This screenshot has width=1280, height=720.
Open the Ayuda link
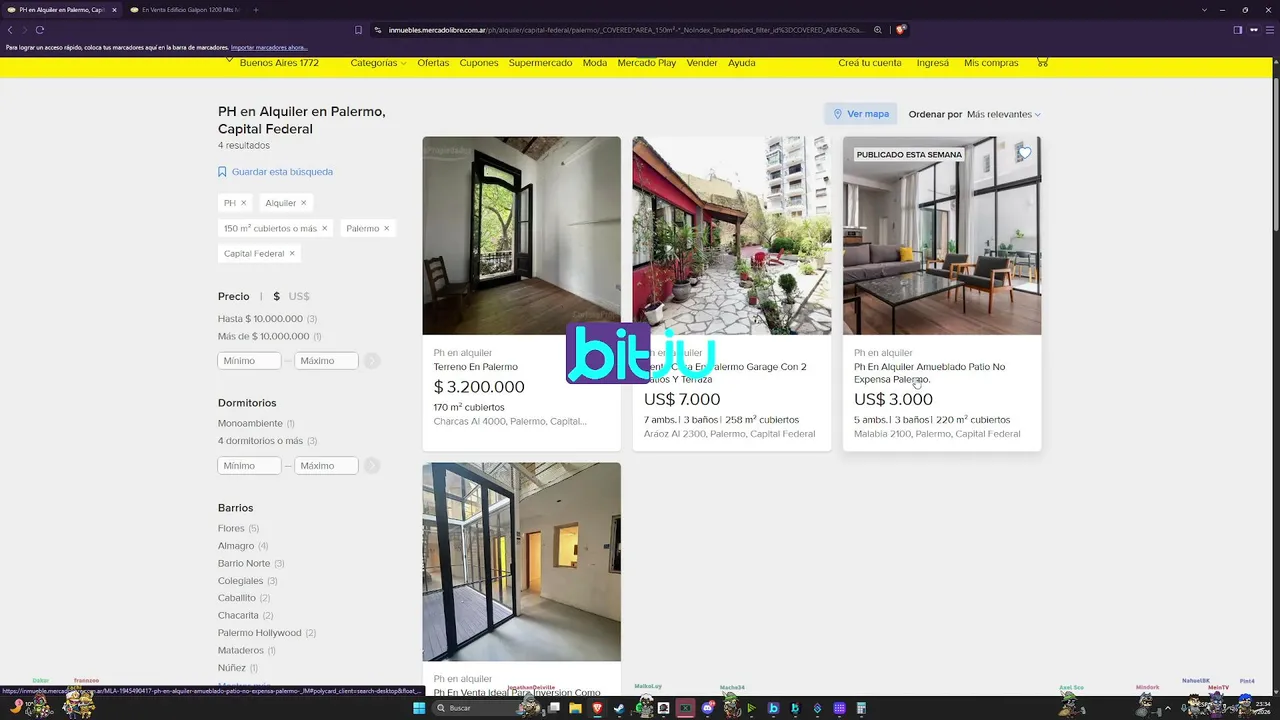point(742,63)
